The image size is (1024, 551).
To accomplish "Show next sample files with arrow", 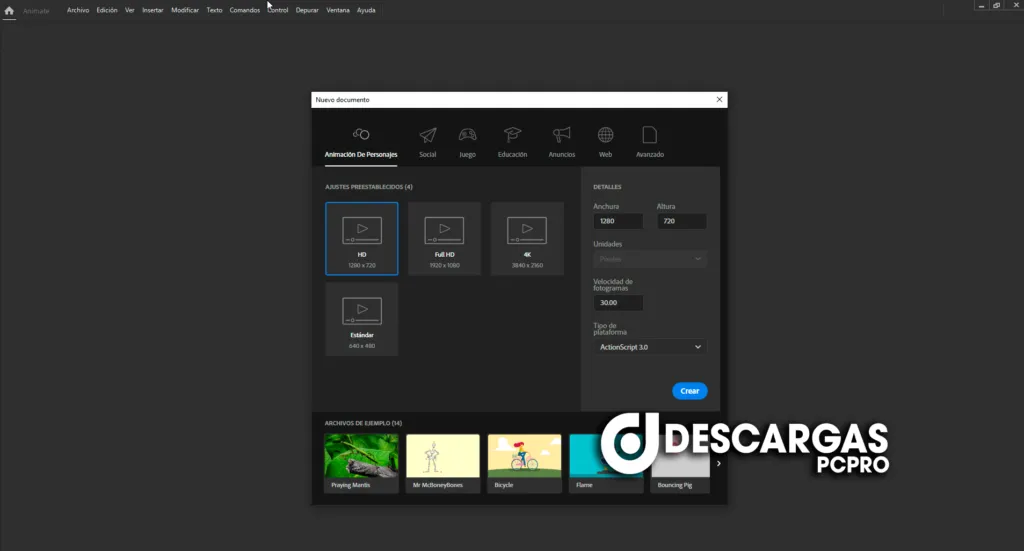I will pos(718,463).
